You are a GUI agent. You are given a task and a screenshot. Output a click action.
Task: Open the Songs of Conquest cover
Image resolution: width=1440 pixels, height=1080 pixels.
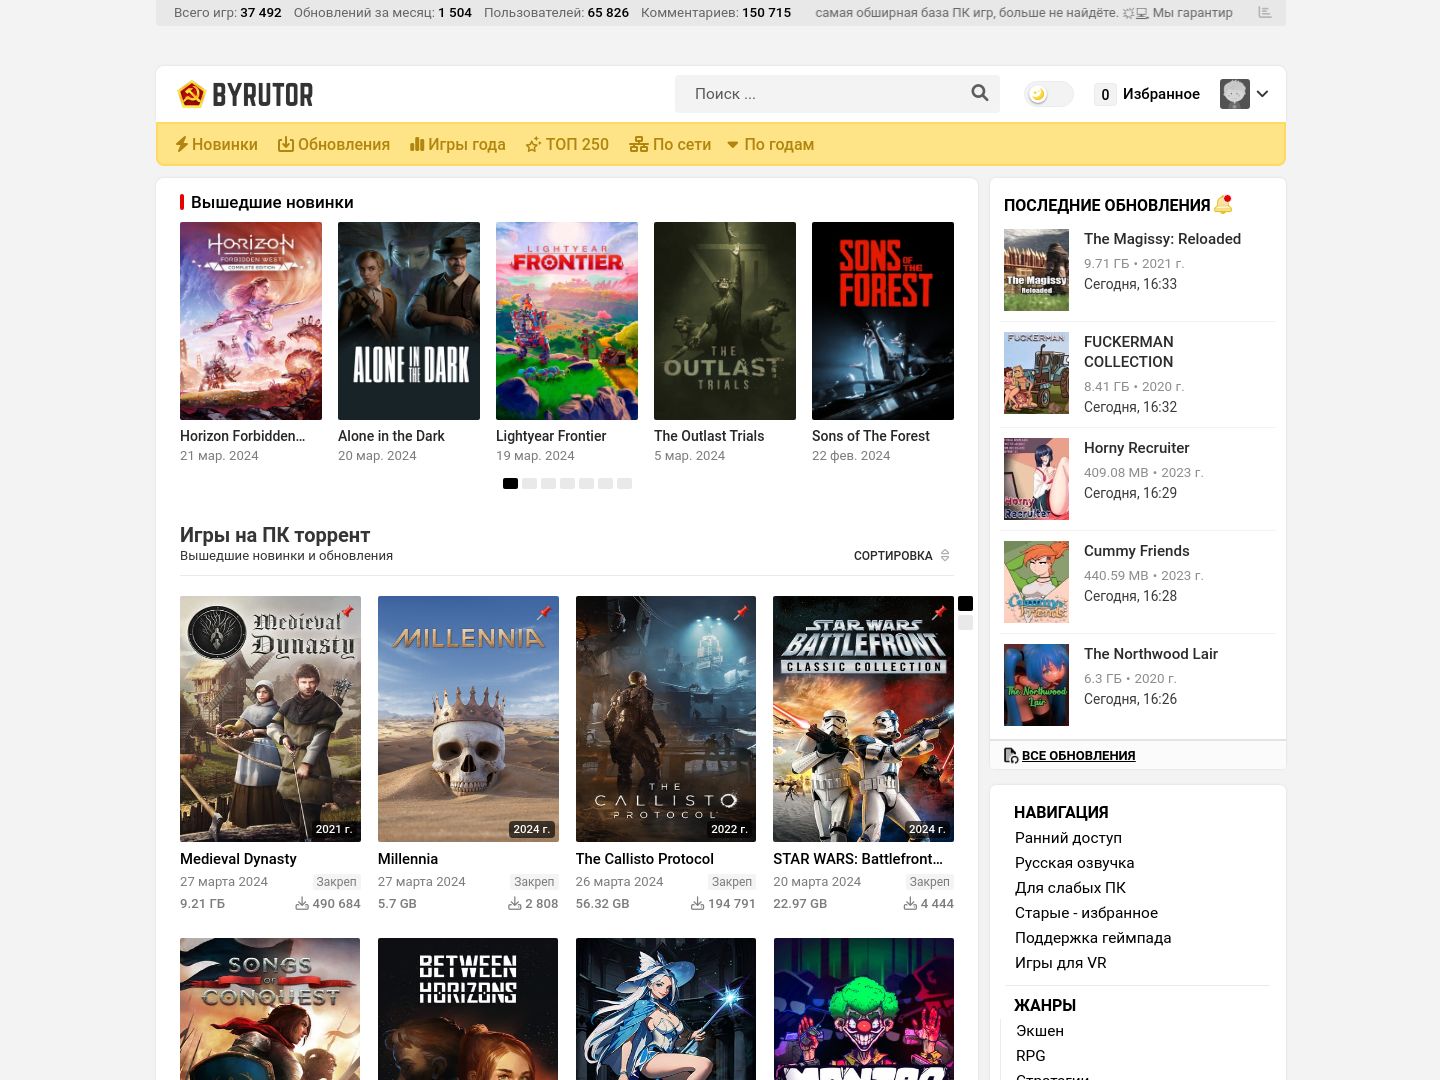(x=270, y=1008)
